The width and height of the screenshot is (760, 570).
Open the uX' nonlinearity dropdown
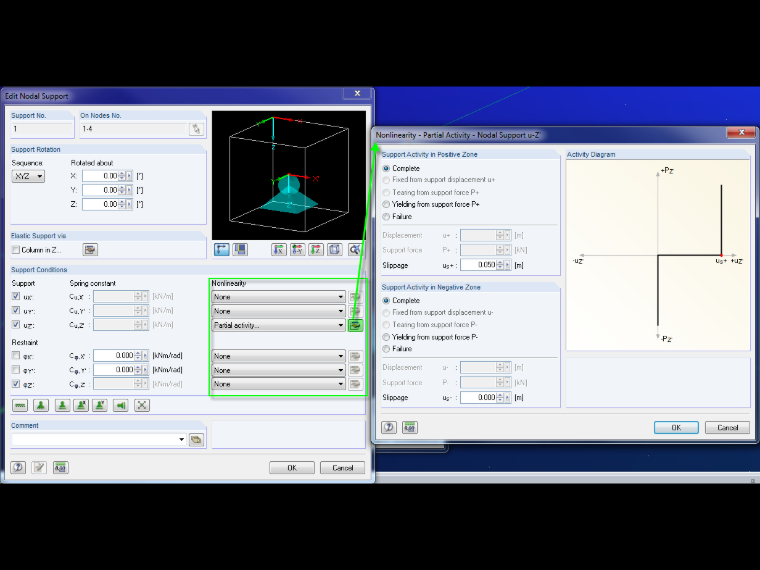[279, 297]
